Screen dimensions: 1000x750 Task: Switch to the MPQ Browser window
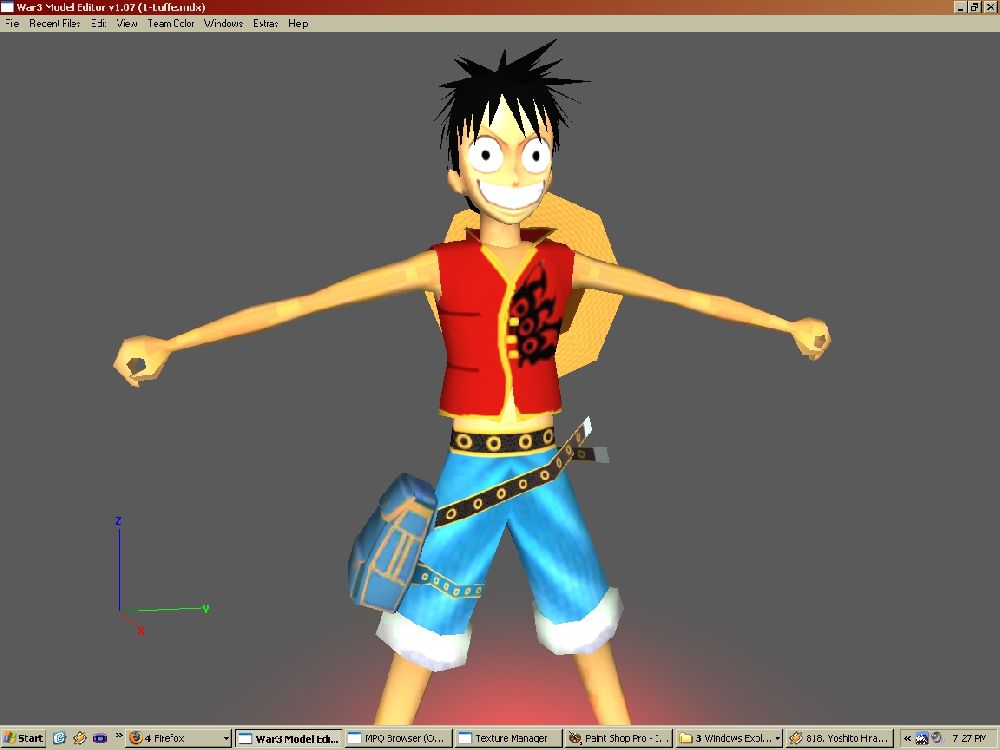(399, 739)
